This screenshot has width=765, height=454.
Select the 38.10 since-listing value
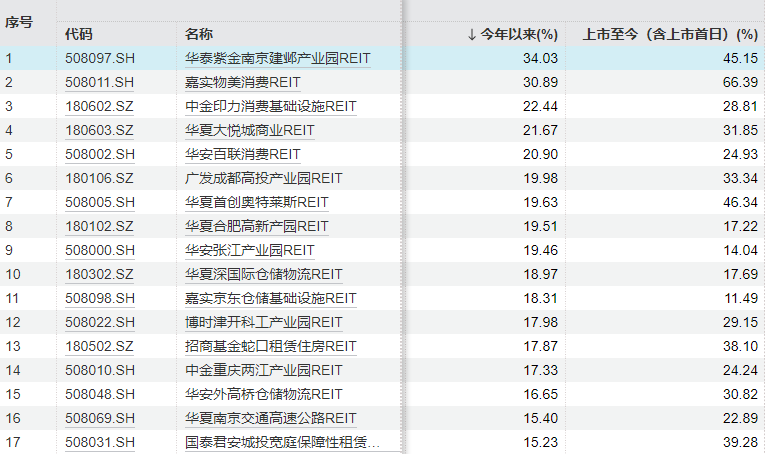[x=740, y=346]
